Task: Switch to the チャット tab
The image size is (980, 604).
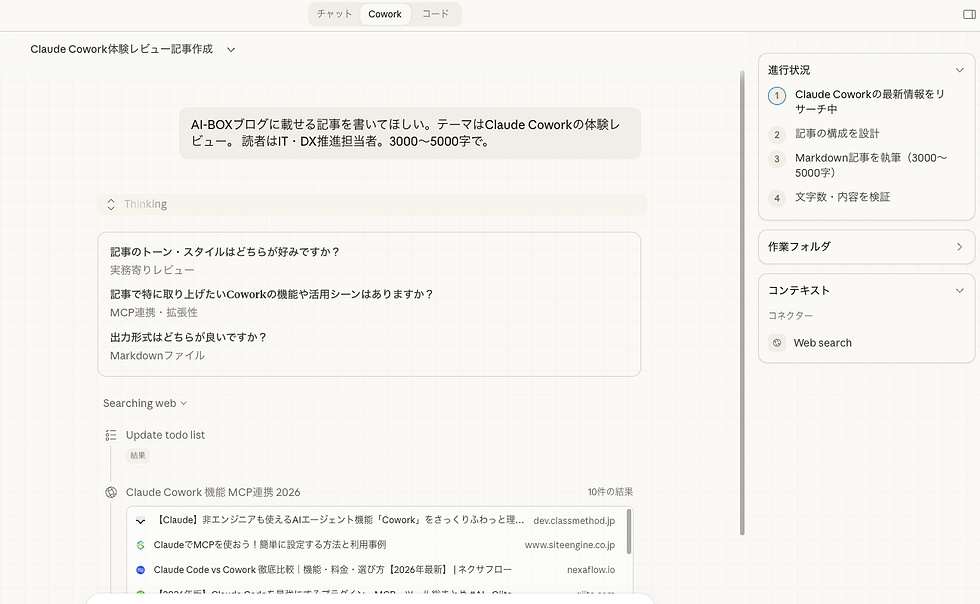Action: pos(334,14)
